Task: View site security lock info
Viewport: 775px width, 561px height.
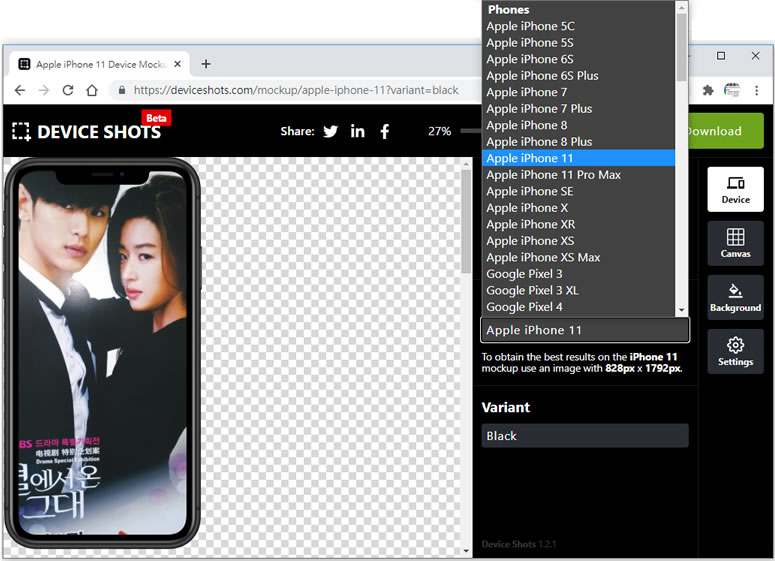Action: (122, 90)
